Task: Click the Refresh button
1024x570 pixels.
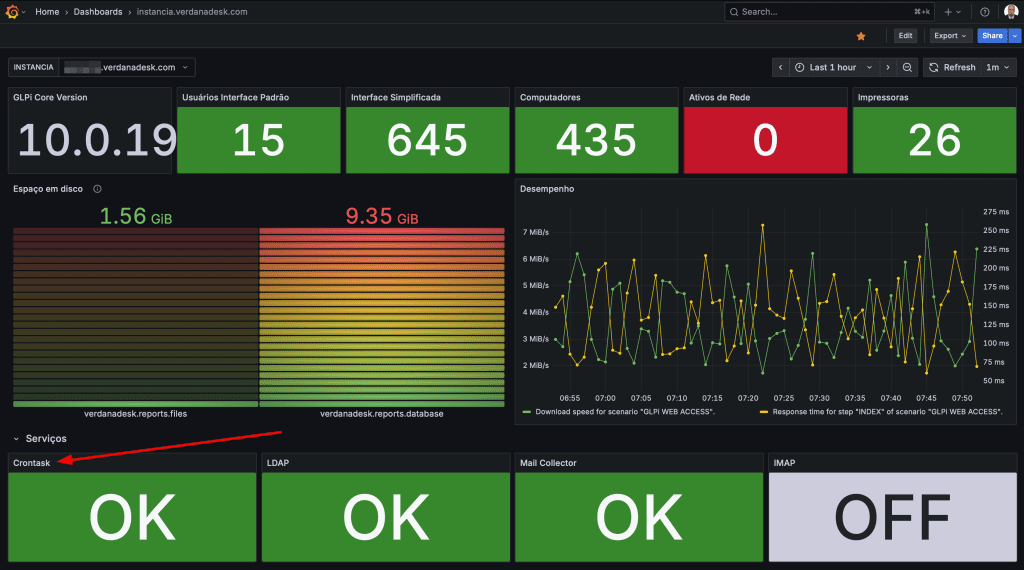Action: (952, 67)
